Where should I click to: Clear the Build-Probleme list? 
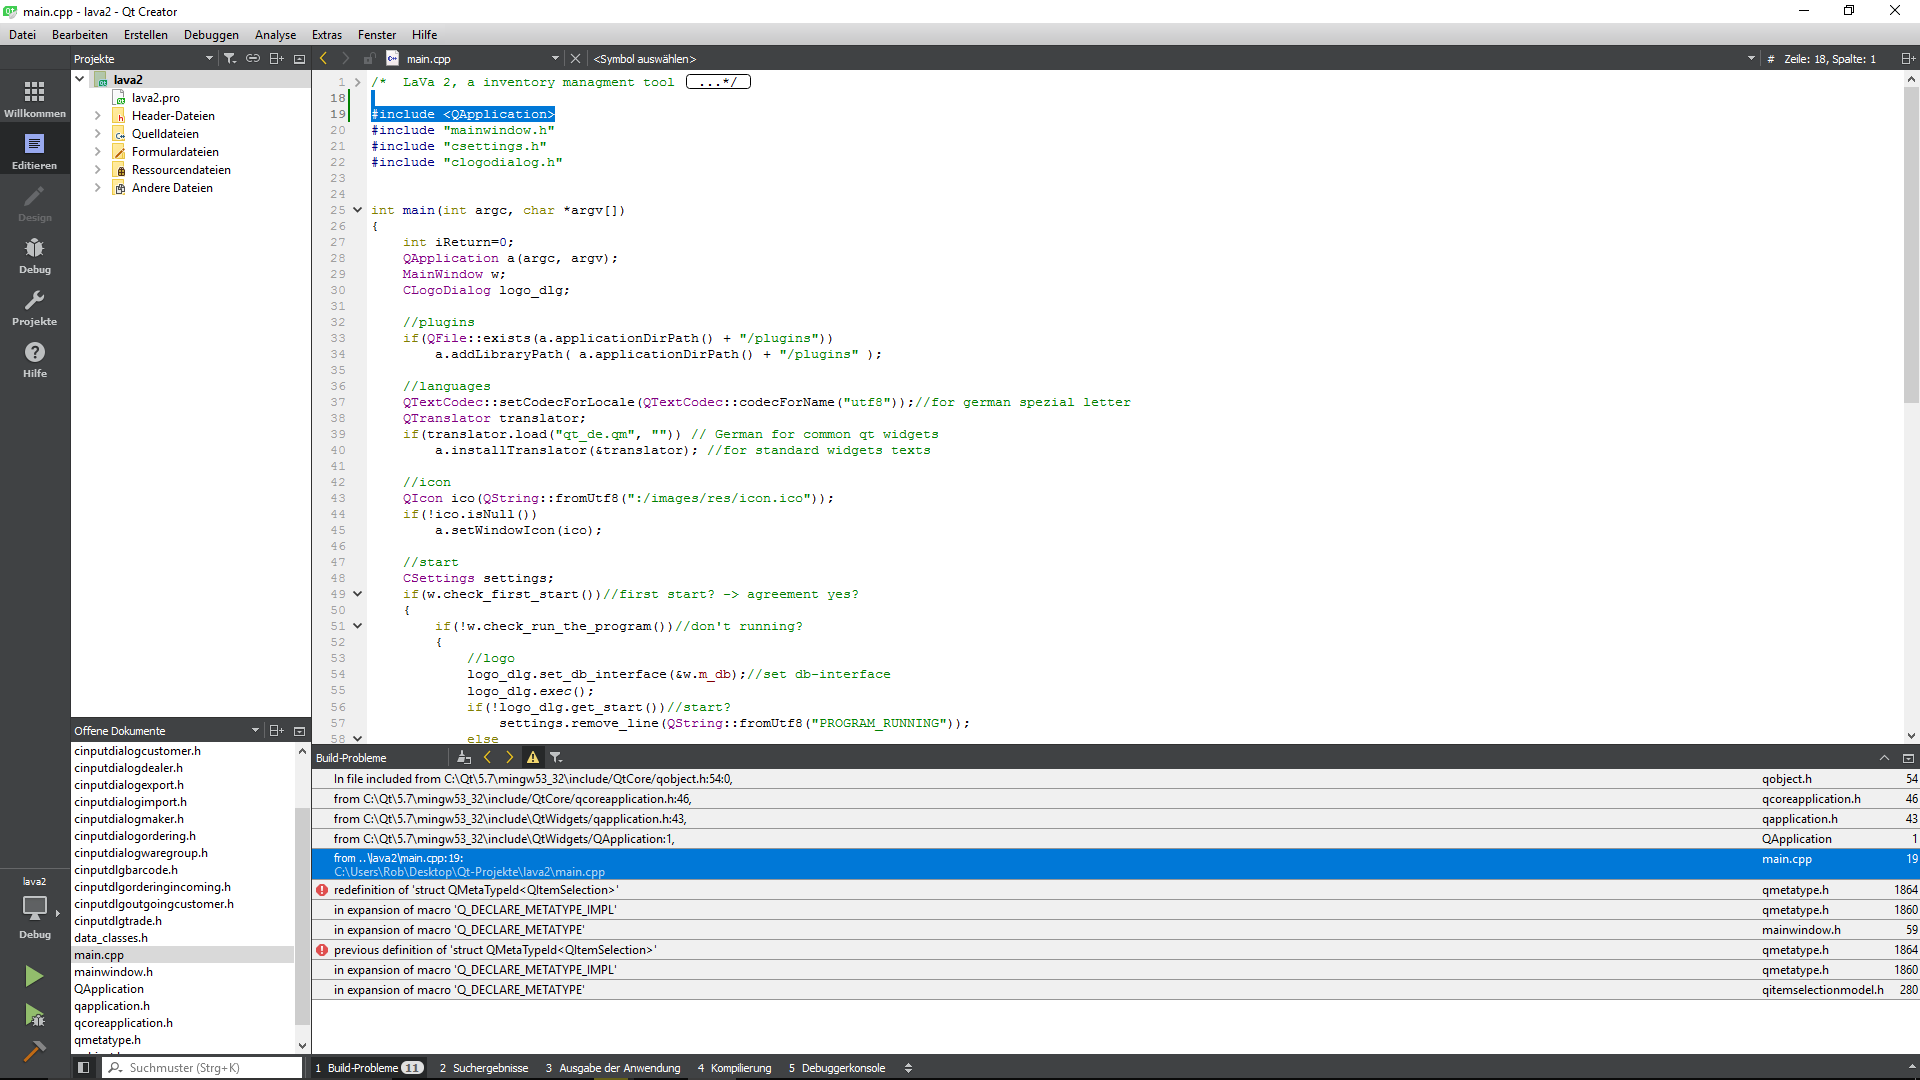(x=463, y=758)
